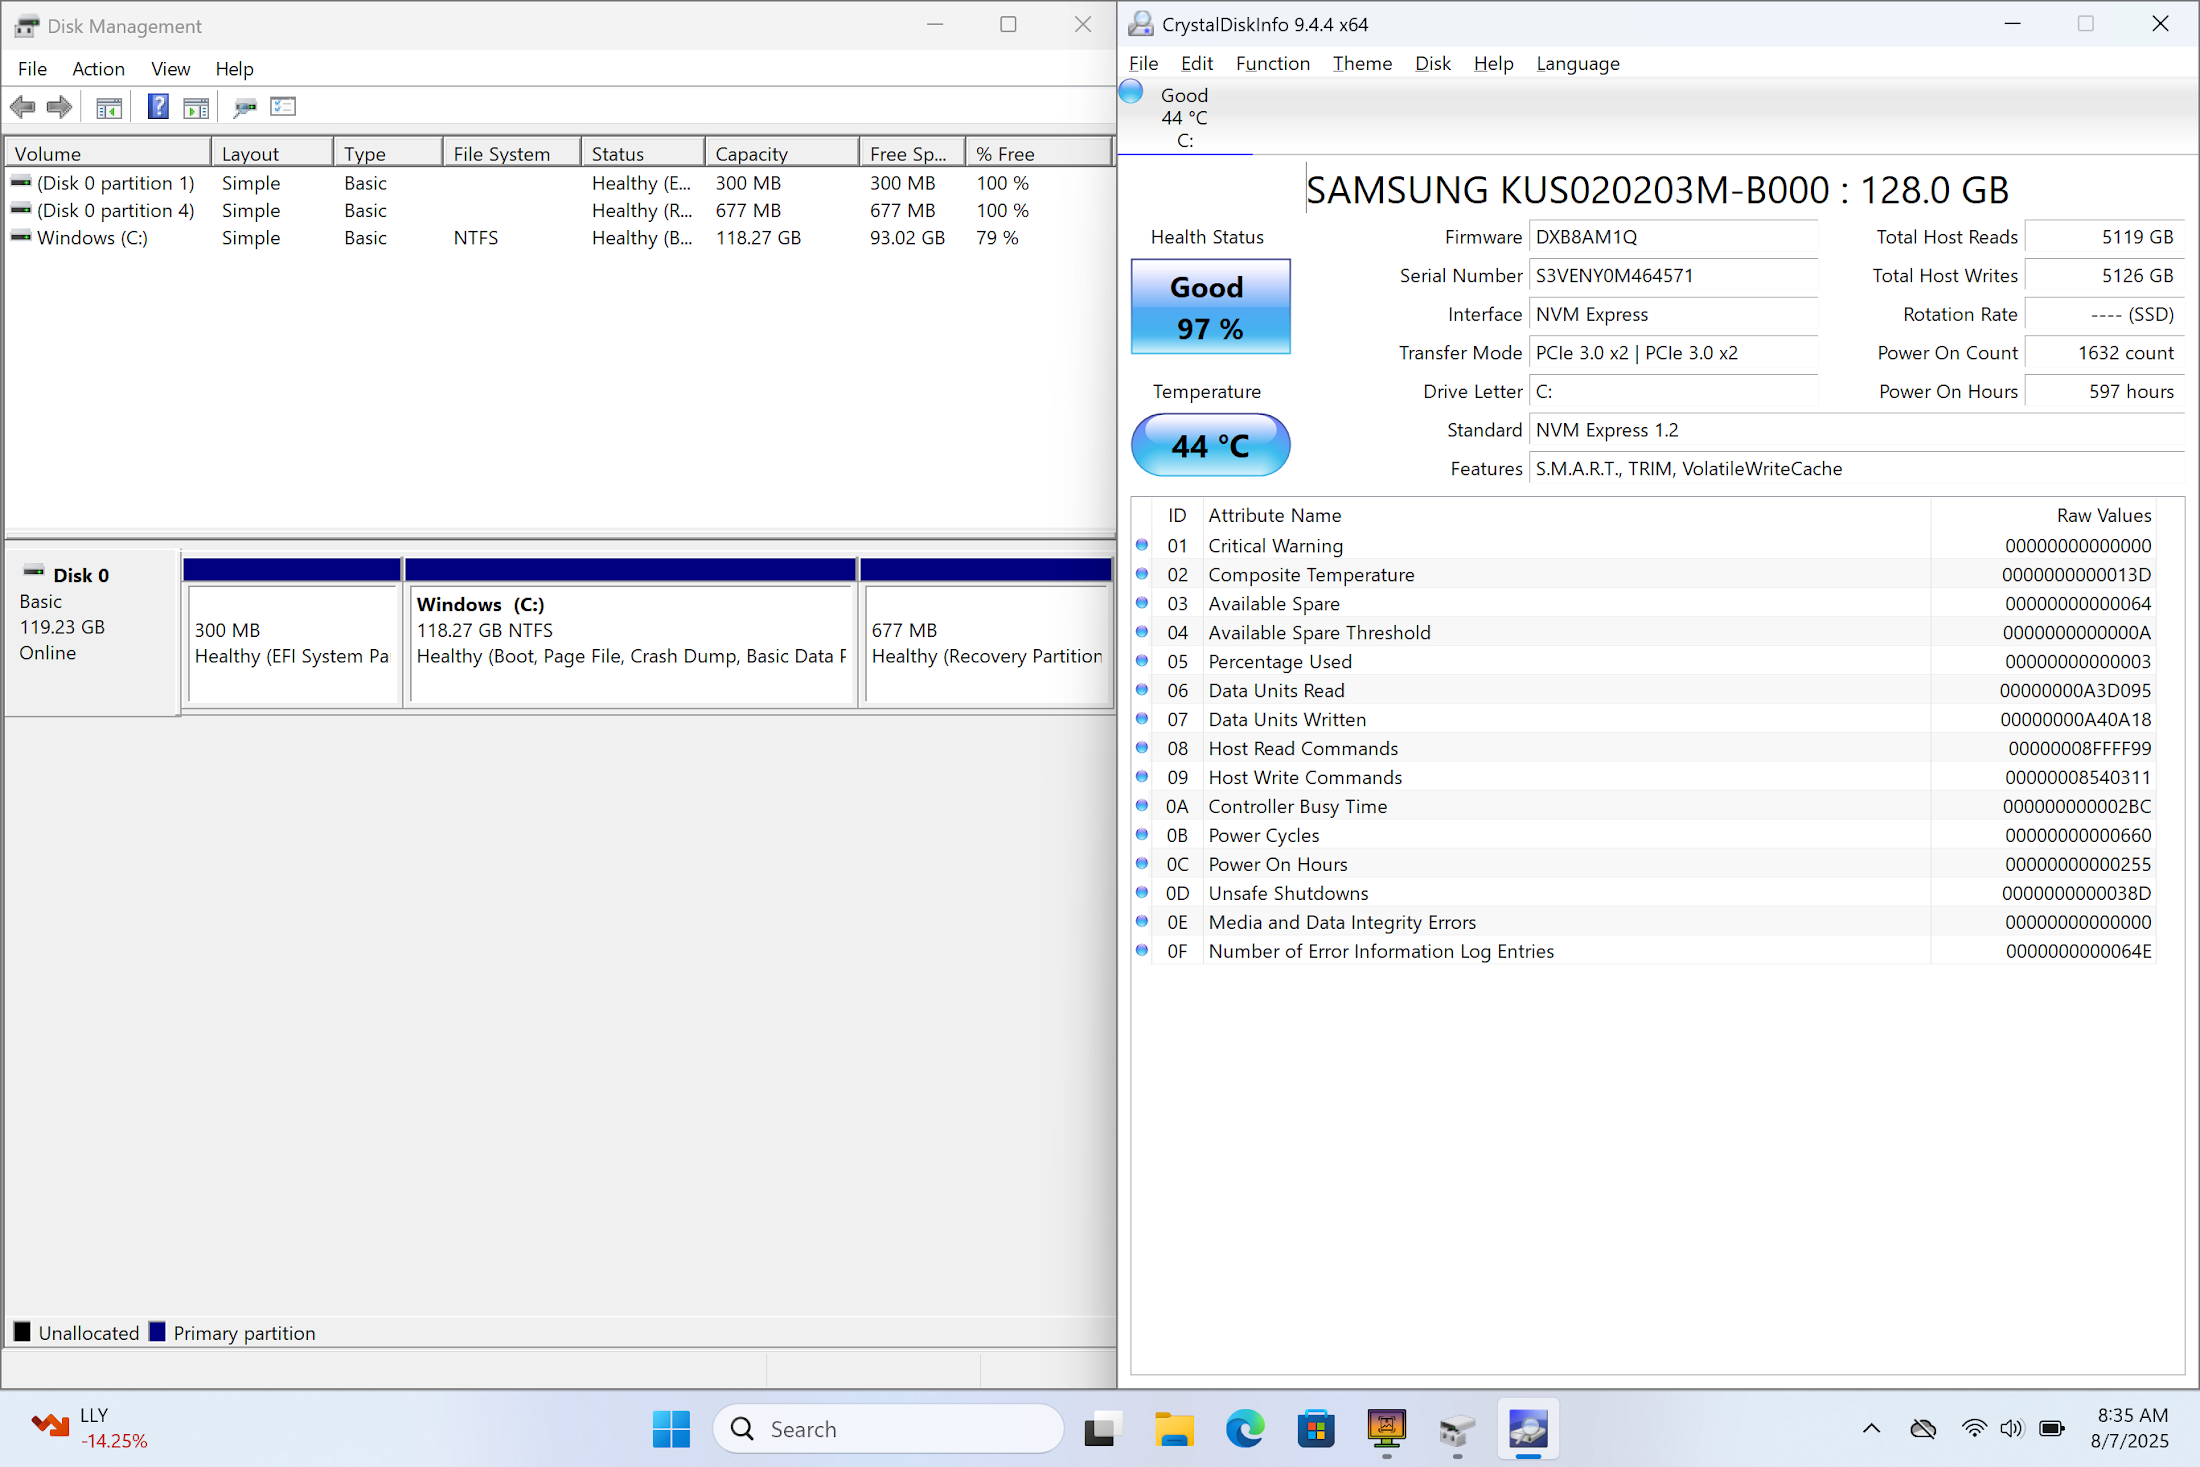The image size is (2200, 1467).
Task: Click the taskbar Search box
Action: [x=888, y=1429]
